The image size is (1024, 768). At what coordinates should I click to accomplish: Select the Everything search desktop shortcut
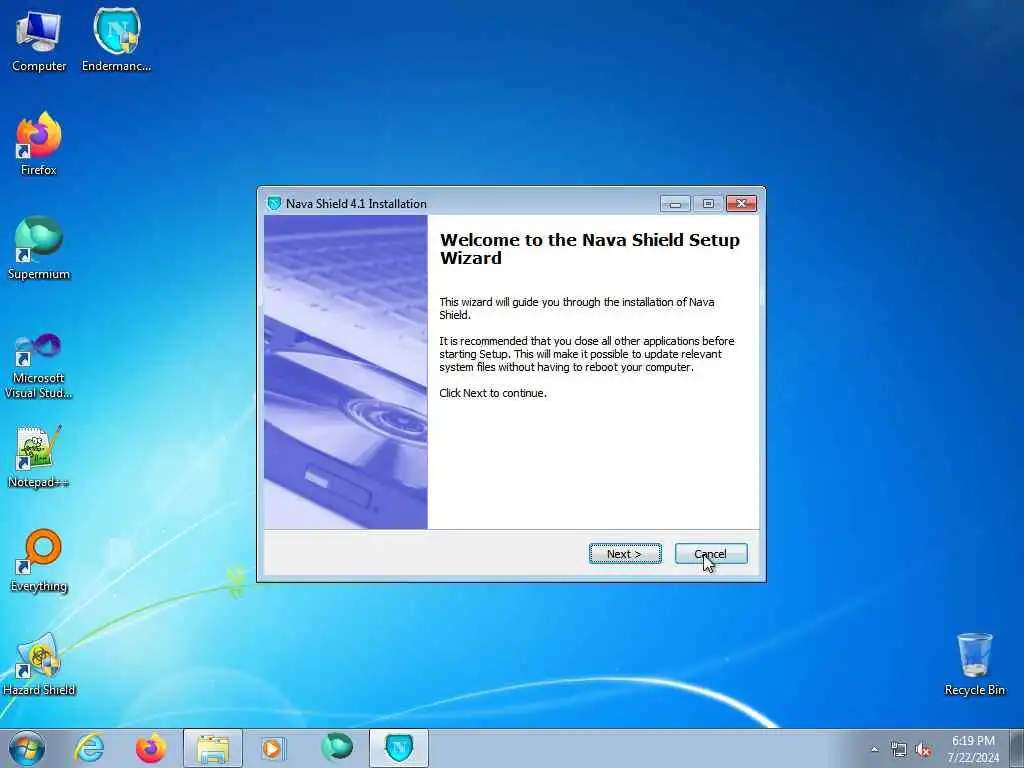[39, 560]
